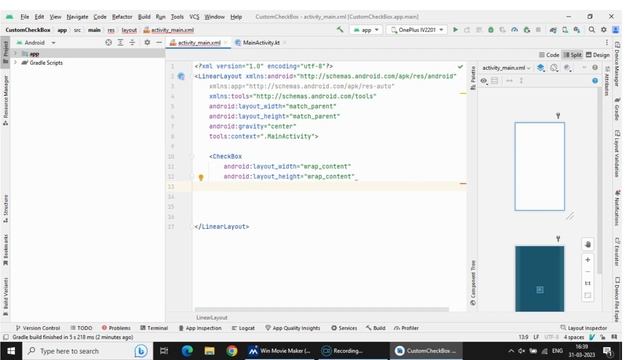Switch editor to Split view mode
This screenshot has height=360, width=640.
click(573, 55)
